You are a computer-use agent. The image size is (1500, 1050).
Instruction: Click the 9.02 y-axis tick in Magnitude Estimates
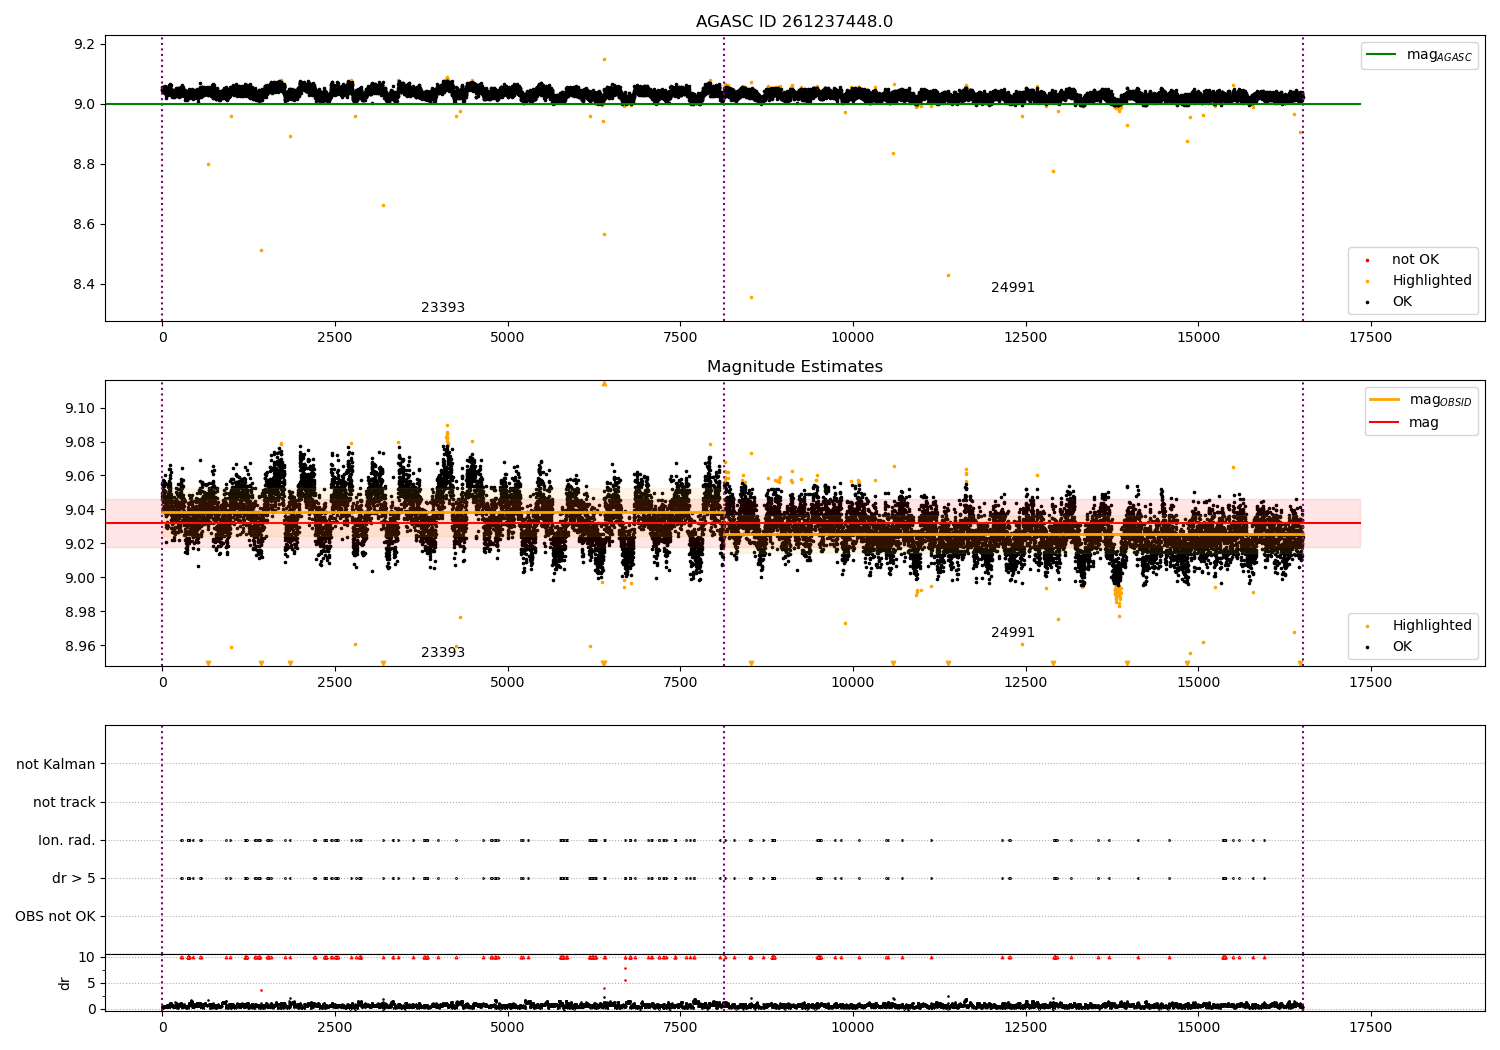[x=80, y=545]
